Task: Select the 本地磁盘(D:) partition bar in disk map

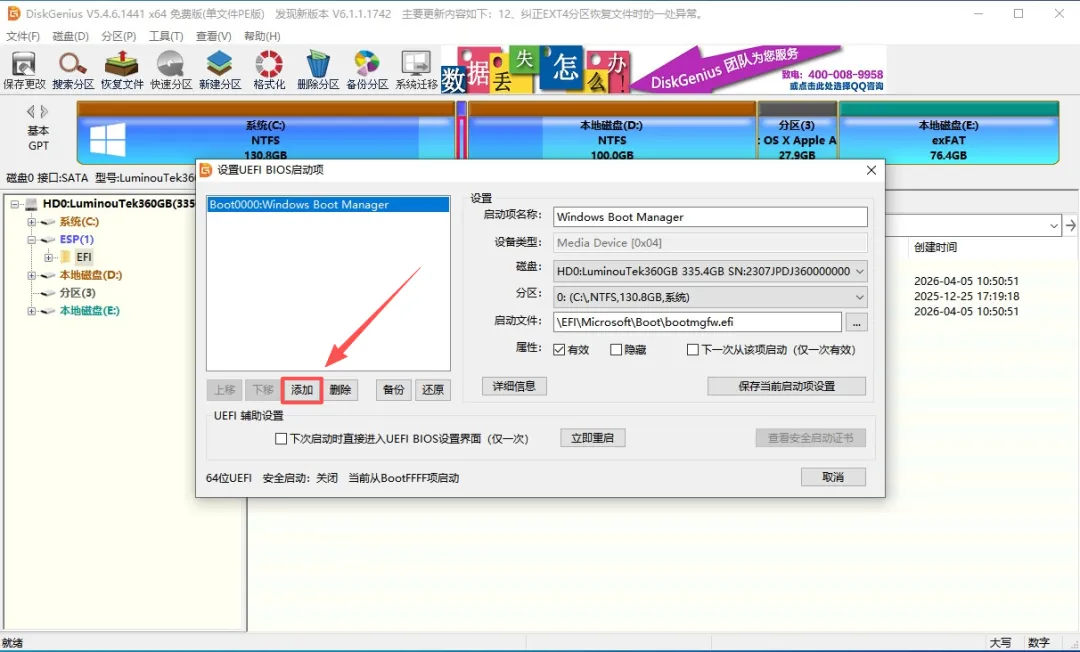Action: pos(612,133)
